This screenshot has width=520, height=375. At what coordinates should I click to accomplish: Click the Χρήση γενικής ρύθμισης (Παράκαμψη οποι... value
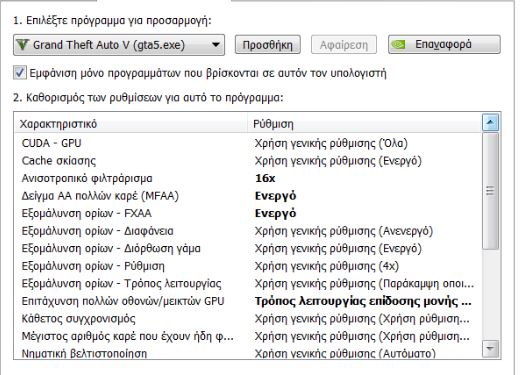[364, 284]
